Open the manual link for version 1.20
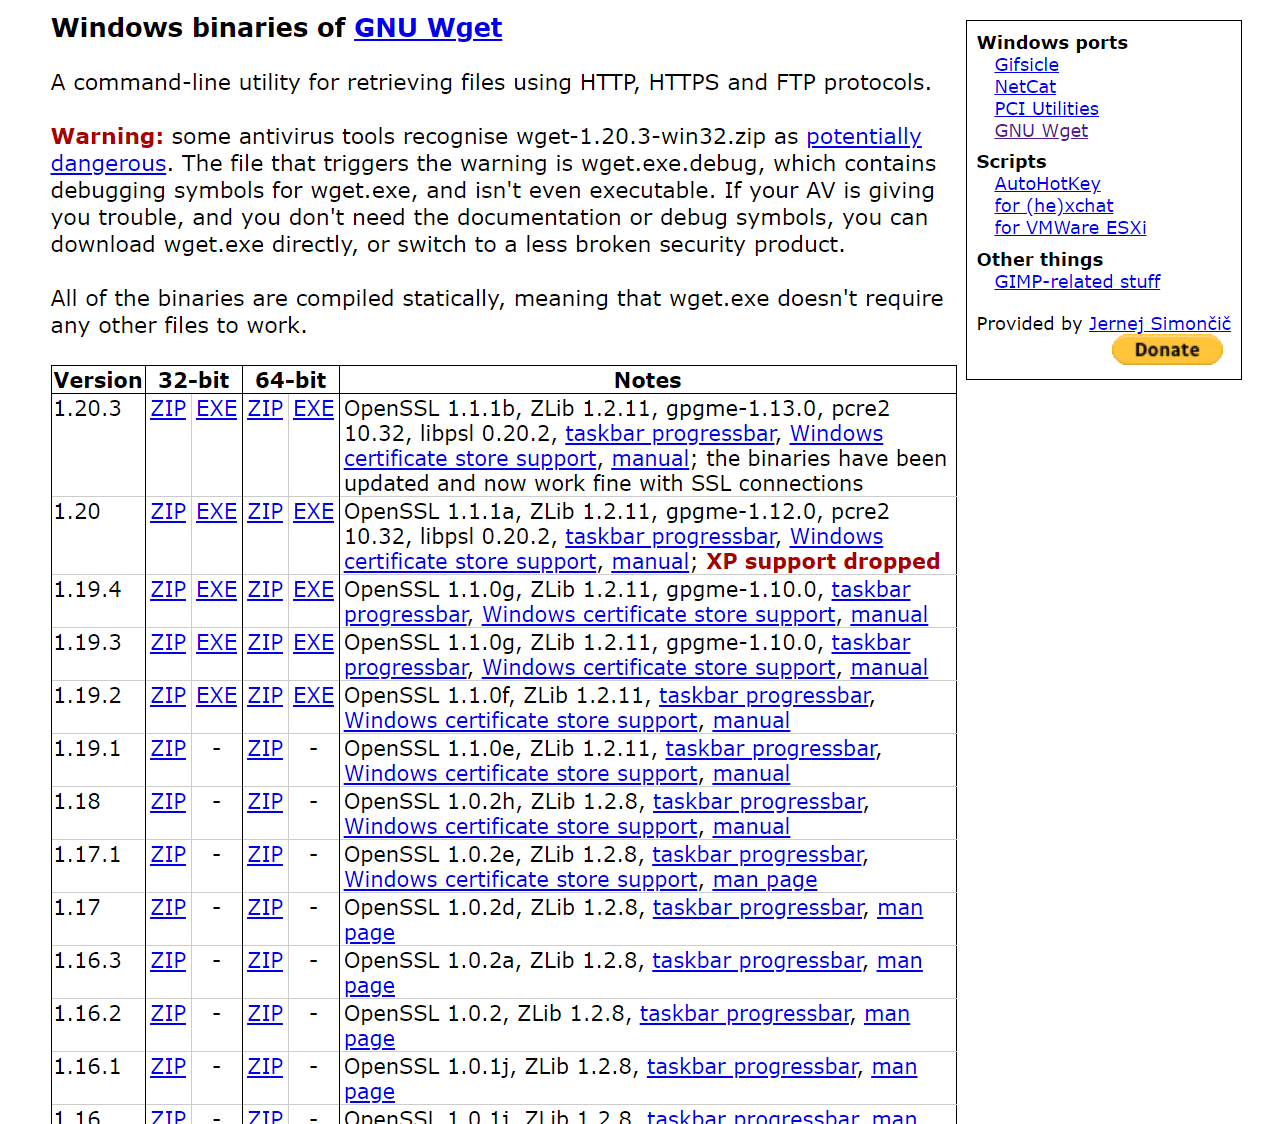The width and height of the screenshot is (1281, 1124). [650, 561]
